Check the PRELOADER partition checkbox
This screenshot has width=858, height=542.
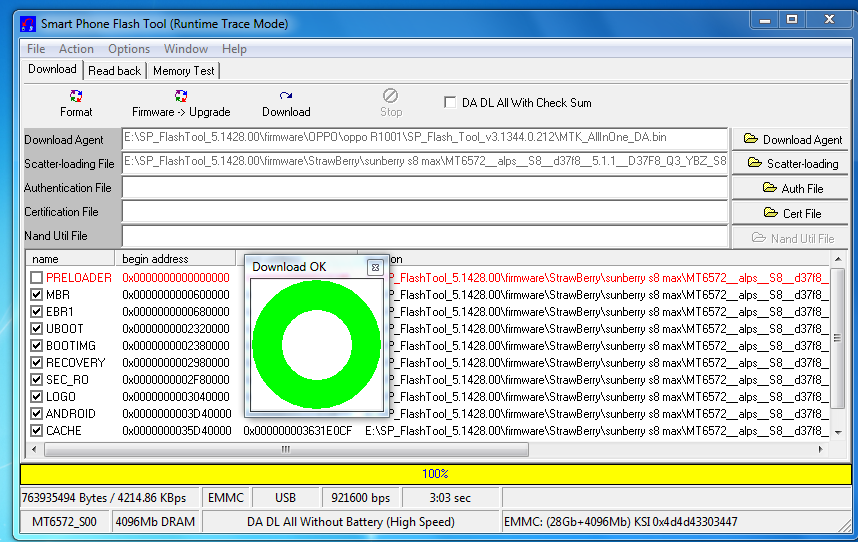36,278
